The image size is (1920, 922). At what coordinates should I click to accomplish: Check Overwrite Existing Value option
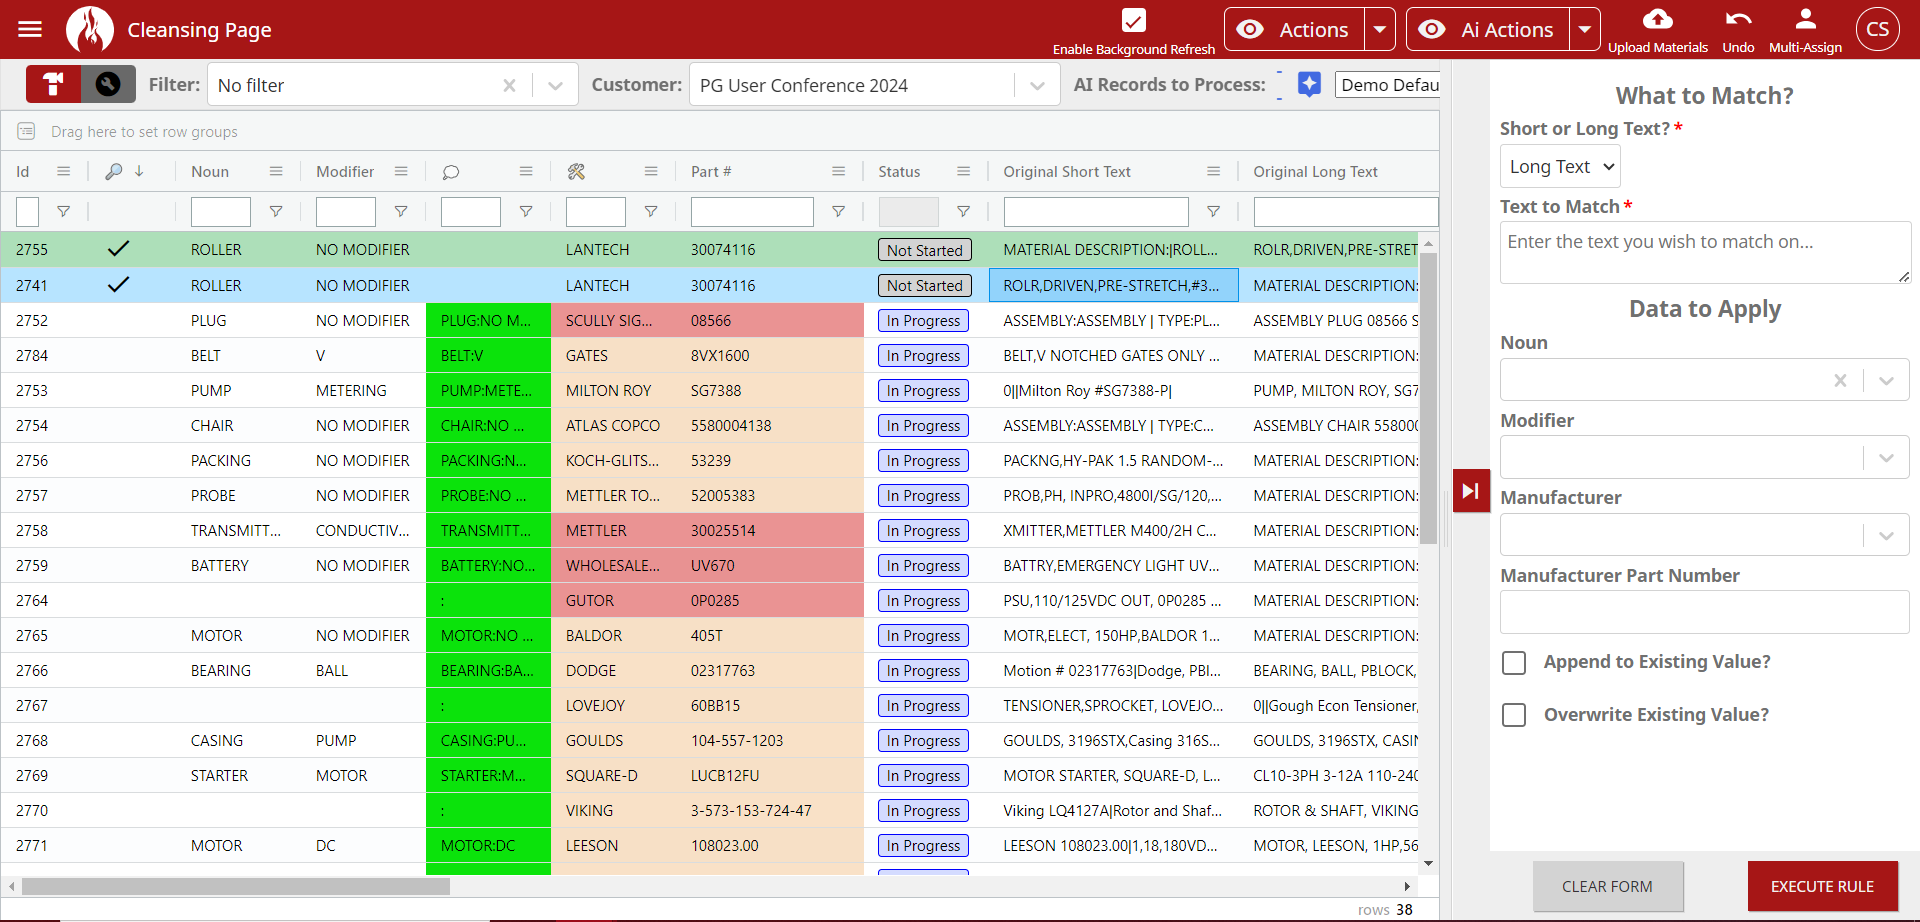[1514, 715]
